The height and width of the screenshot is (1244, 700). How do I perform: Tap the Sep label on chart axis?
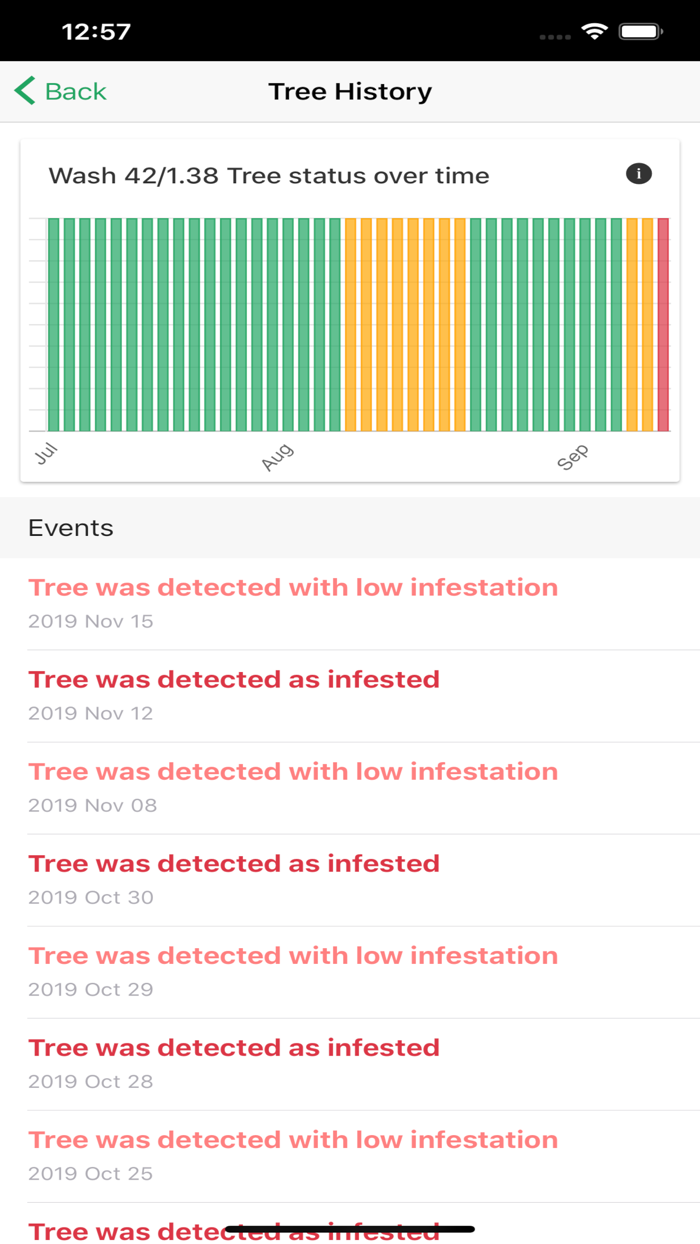(x=573, y=457)
